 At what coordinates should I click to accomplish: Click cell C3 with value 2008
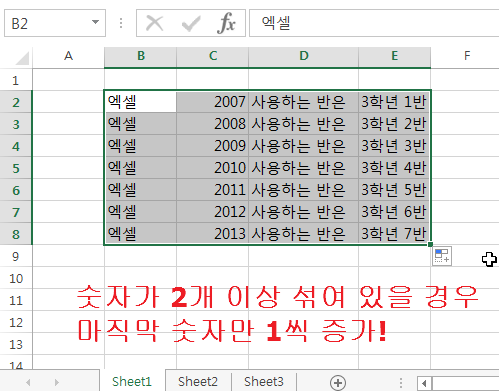coord(213,124)
